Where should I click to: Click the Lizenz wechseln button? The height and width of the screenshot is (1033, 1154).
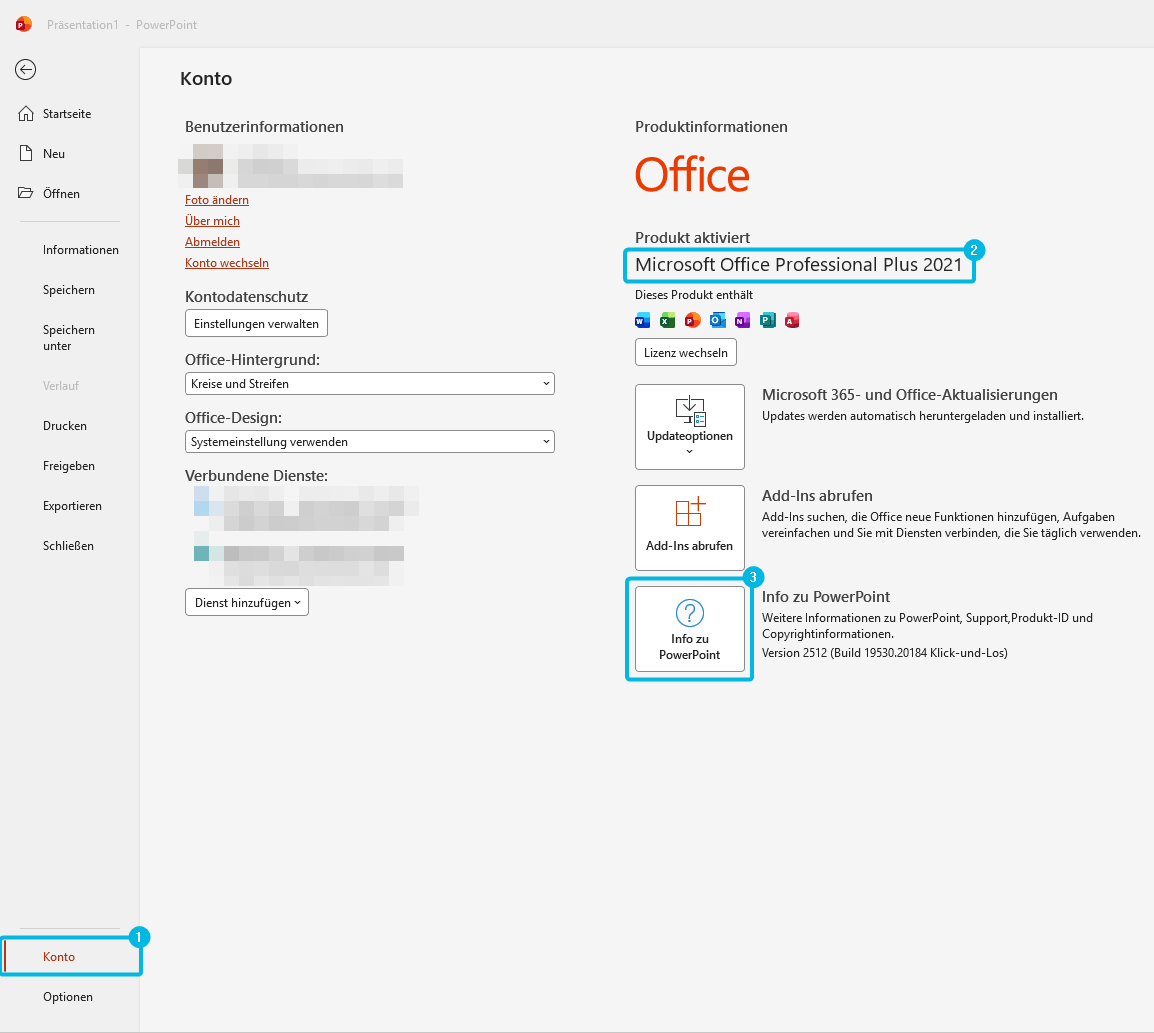point(685,352)
